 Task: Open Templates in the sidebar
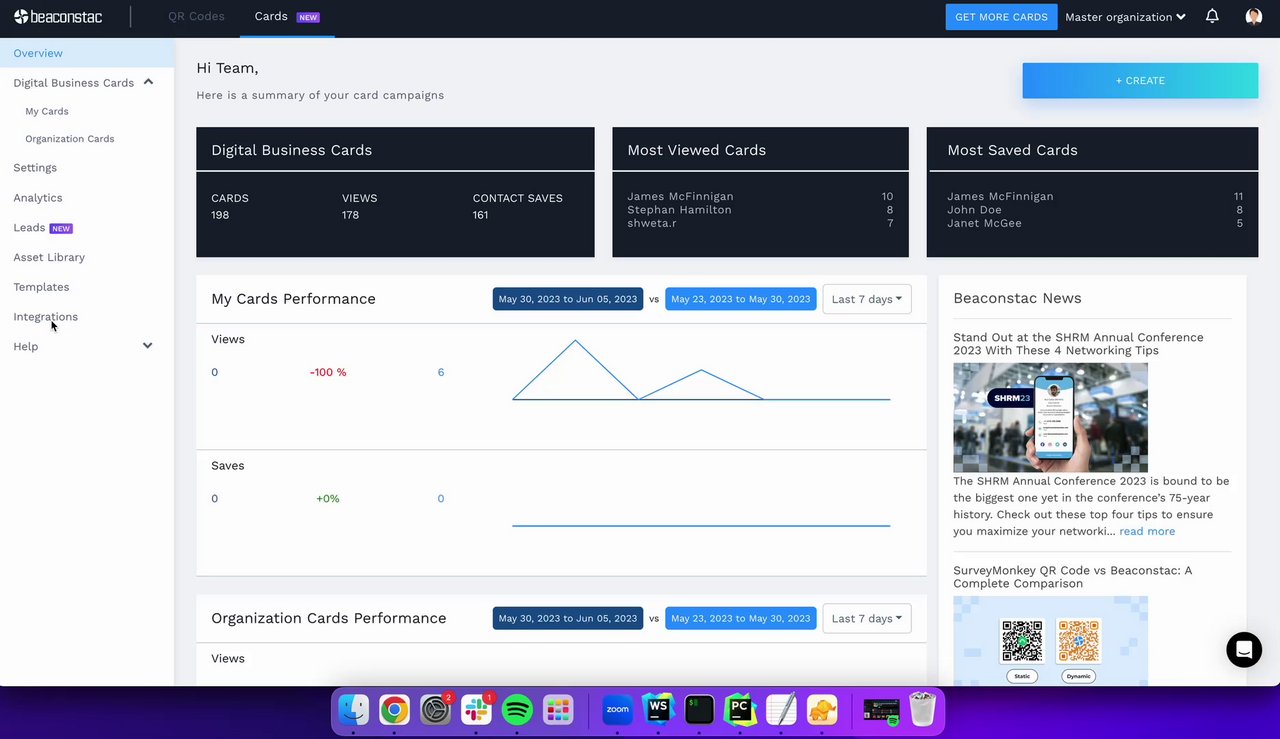[x=41, y=287]
